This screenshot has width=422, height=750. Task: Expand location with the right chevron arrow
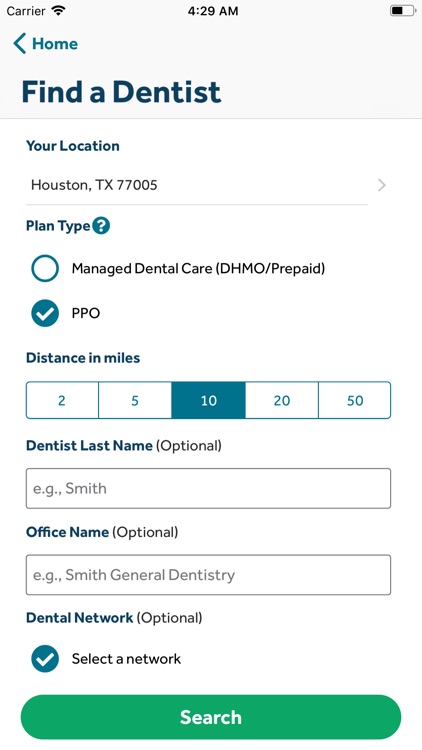pyautogui.click(x=382, y=185)
